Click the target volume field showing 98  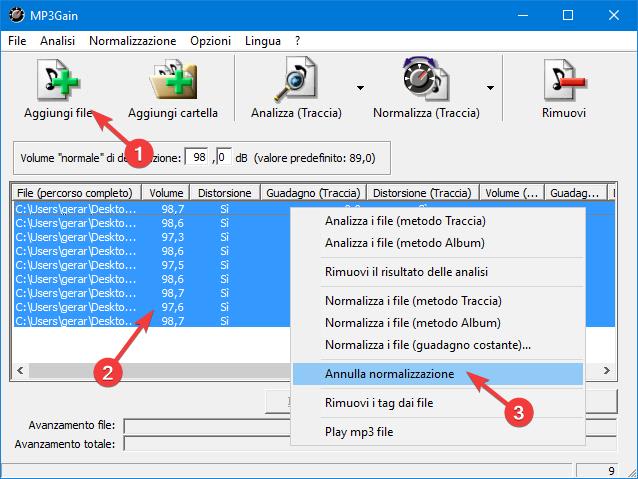(x=197, y=157)
